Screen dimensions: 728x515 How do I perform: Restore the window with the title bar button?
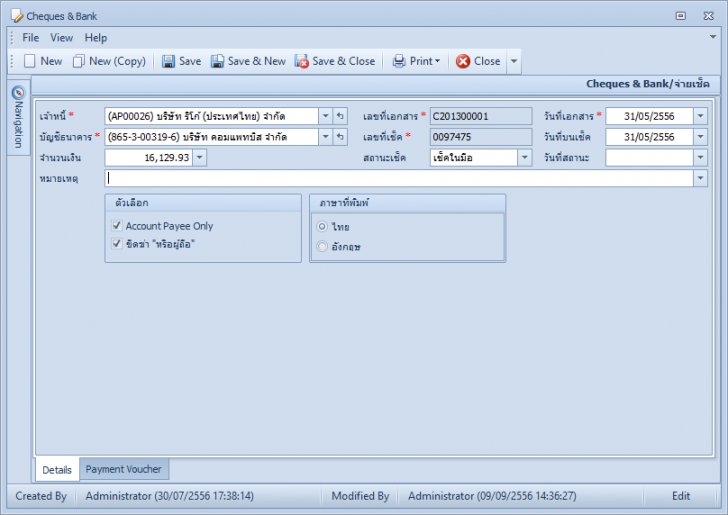click(x=681, y=16)
